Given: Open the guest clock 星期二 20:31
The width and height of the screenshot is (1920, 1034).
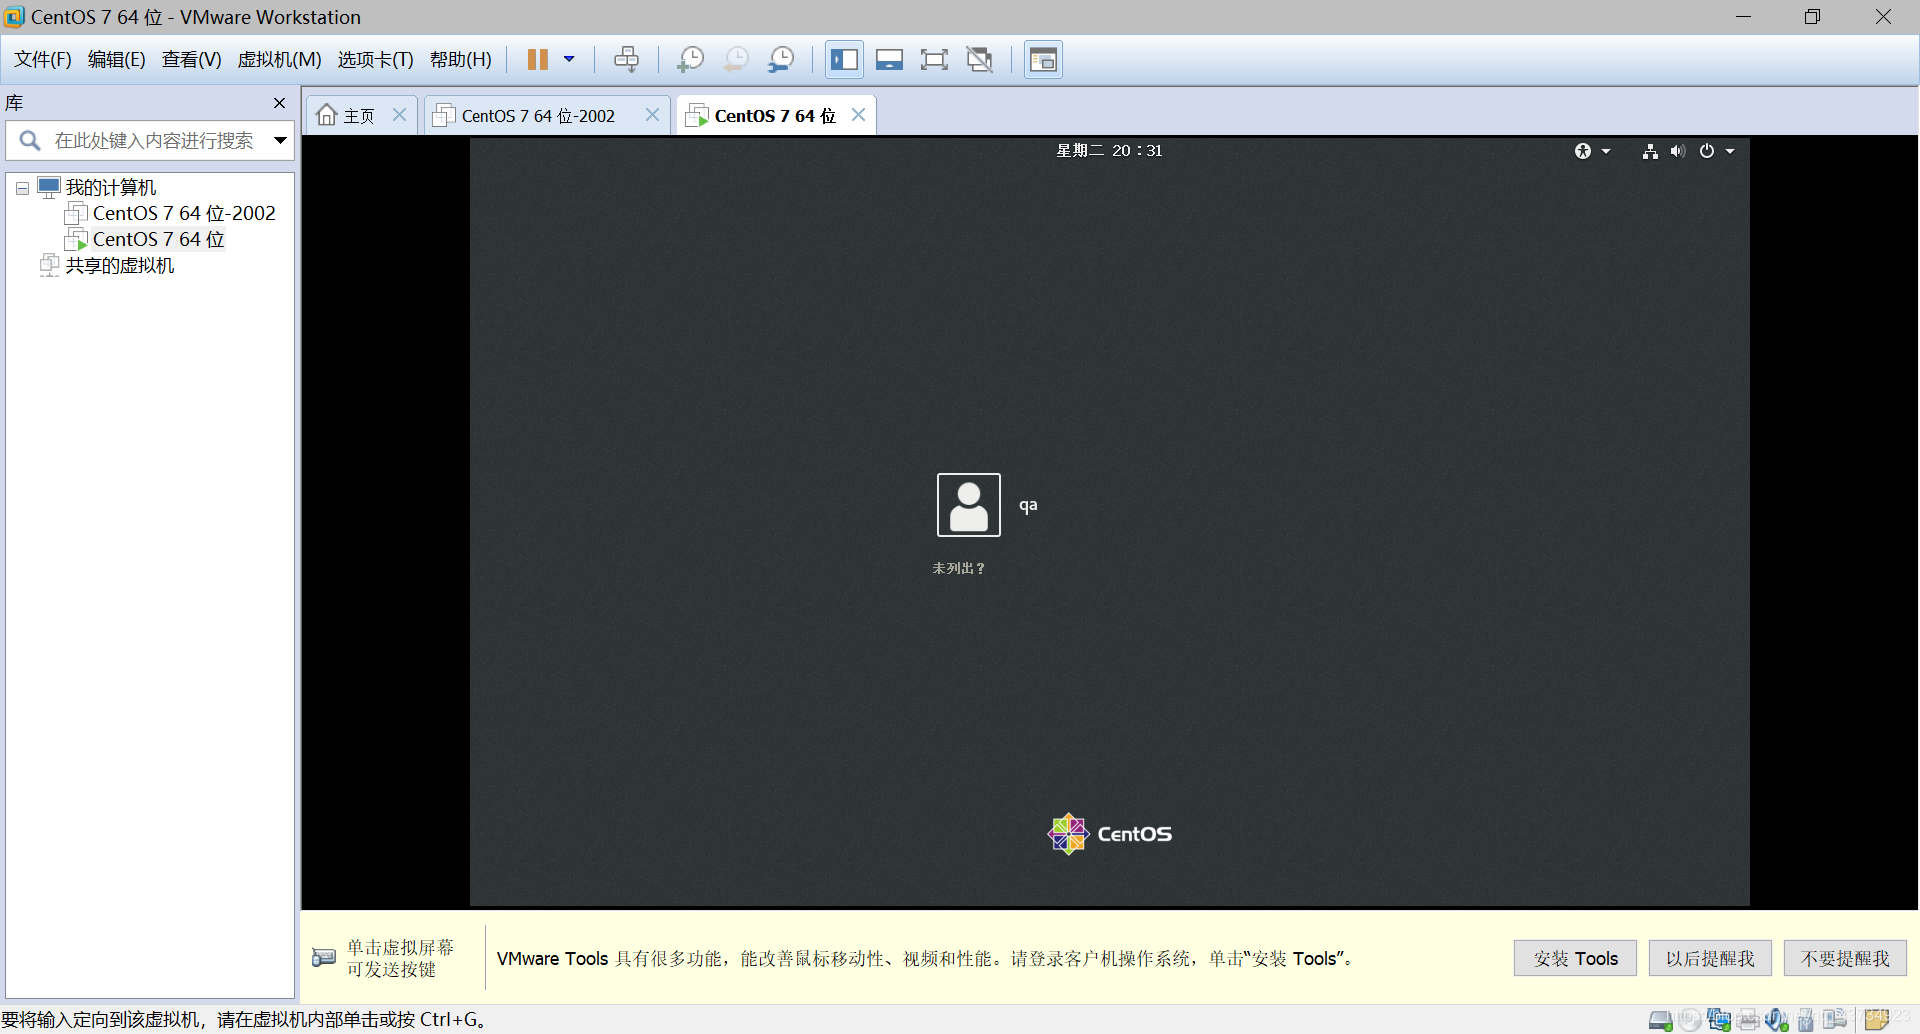Looking at the screenshot, I should (x=1109, y=151).
